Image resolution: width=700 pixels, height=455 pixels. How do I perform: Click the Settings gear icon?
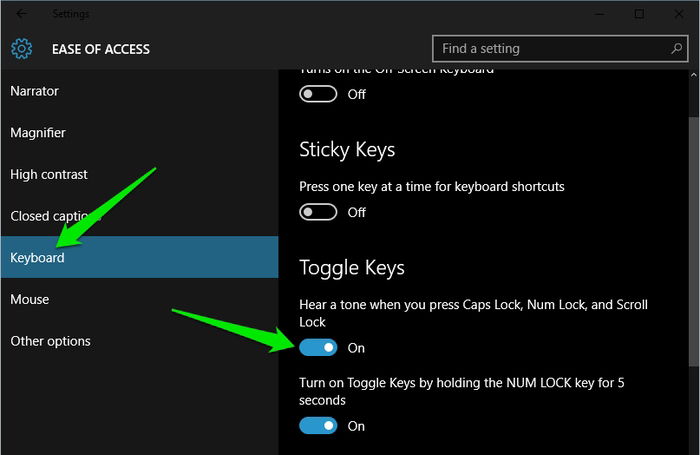click(x=21, y=49)
